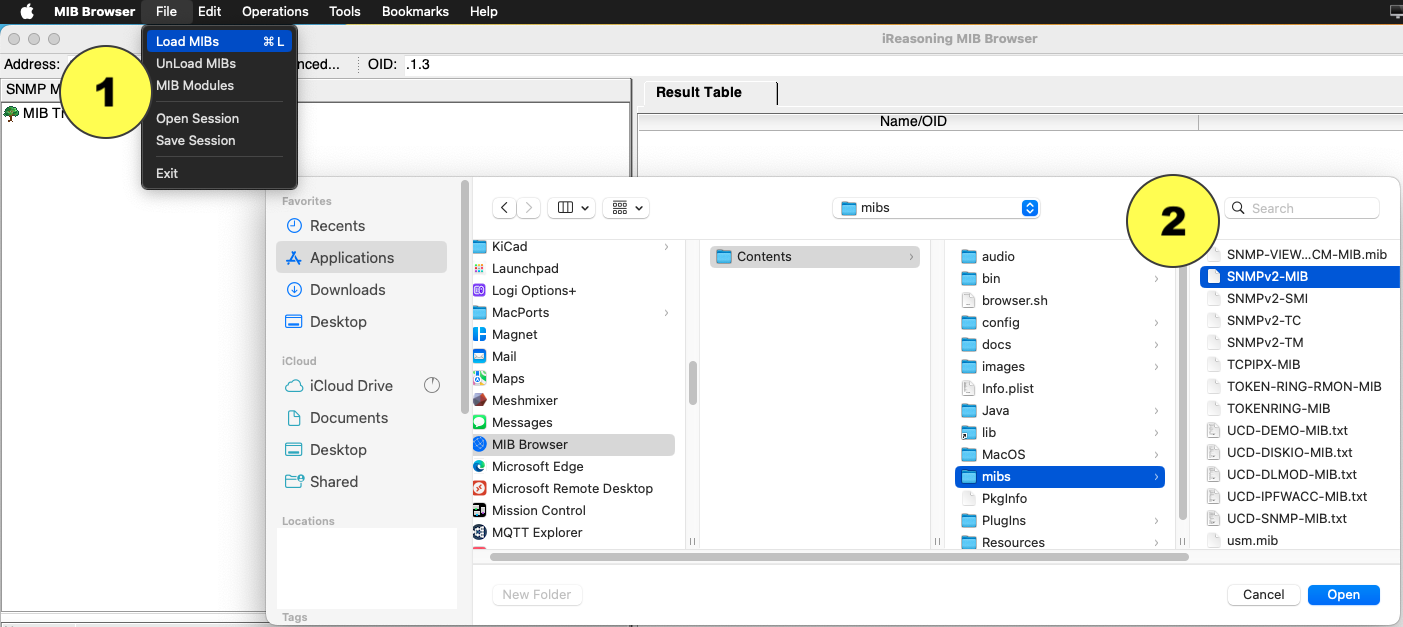Select the Result Table tab
Screen dimensions: 1403x627
(699, 92)
